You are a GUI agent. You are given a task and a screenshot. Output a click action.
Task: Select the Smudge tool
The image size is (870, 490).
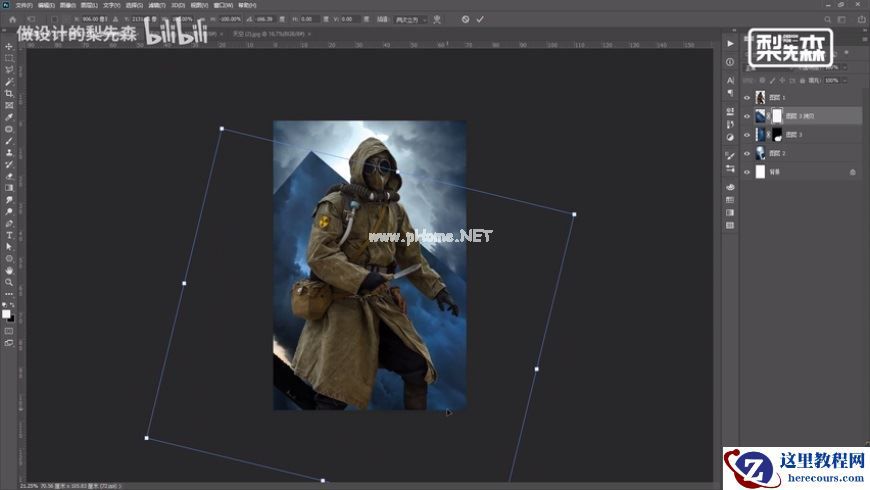[9, 200]
